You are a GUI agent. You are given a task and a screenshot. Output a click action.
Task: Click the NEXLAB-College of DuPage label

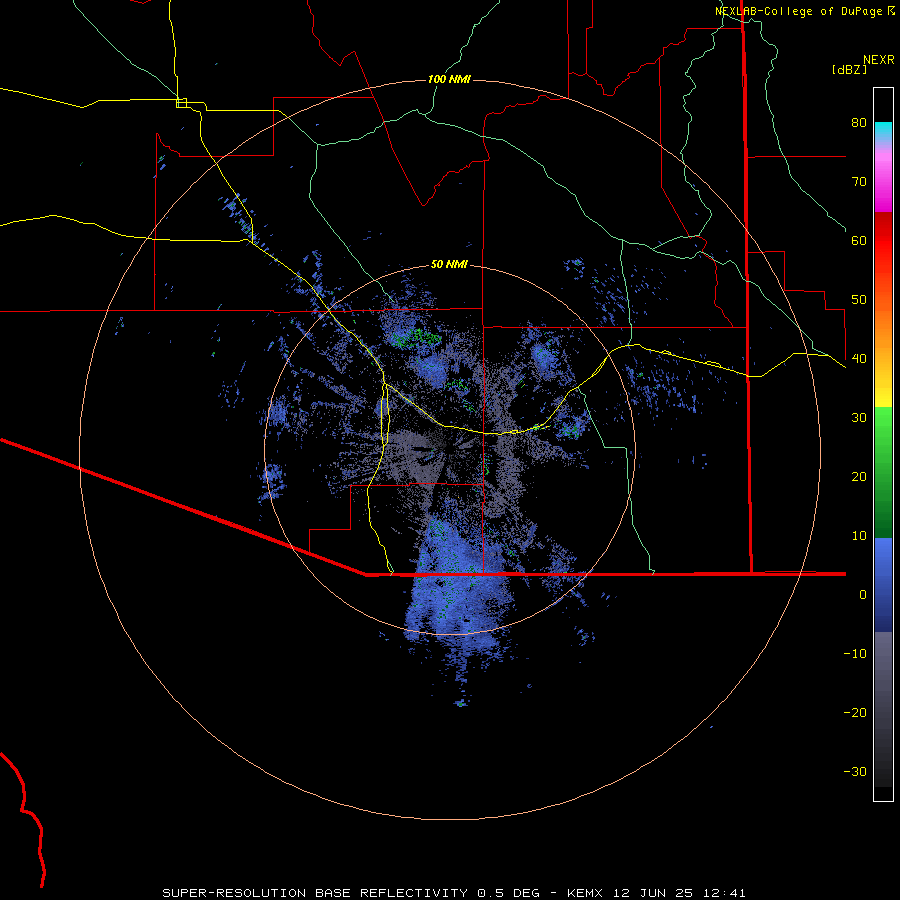coord(798,11)
